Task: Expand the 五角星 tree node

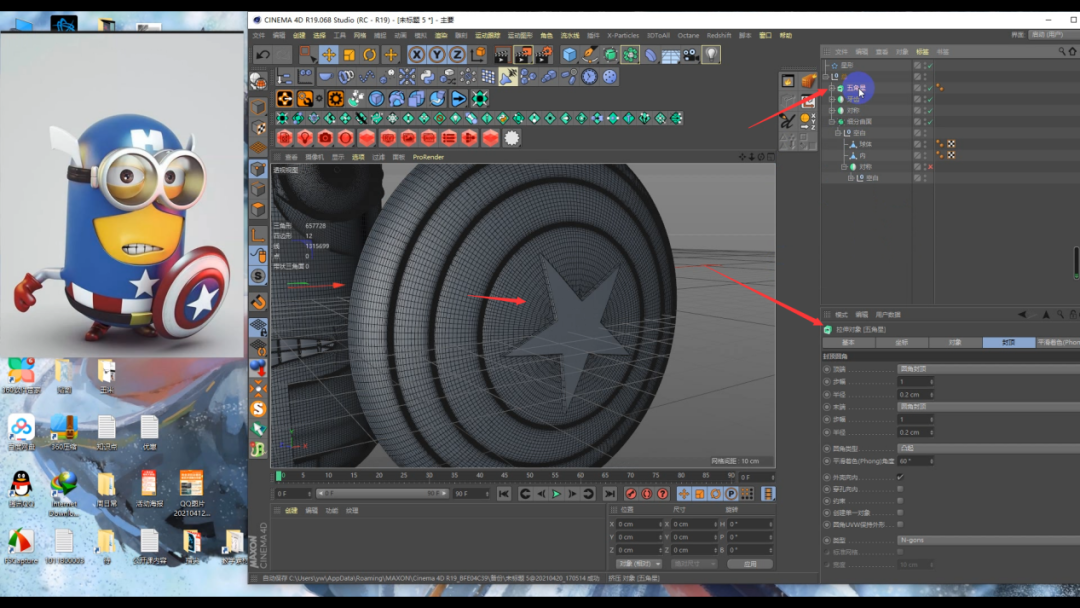Action: pyautogui.click(x=832, y=88)
